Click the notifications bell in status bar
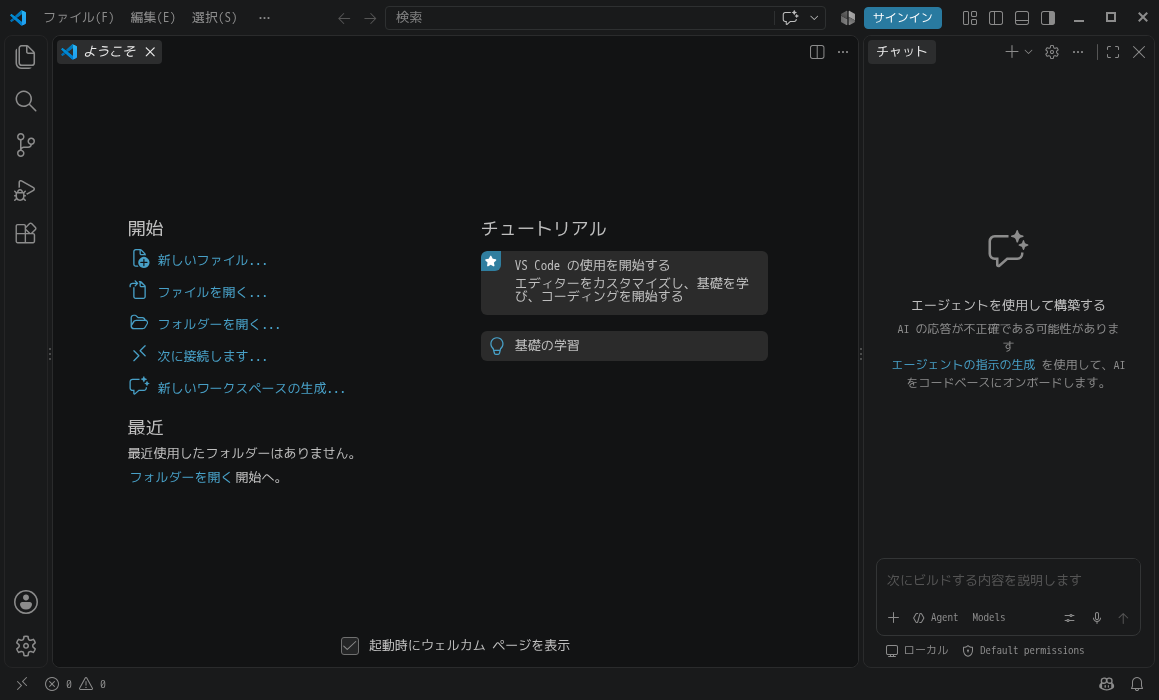The height and width of the screenshot is (700, 1159). [1137, 684]
